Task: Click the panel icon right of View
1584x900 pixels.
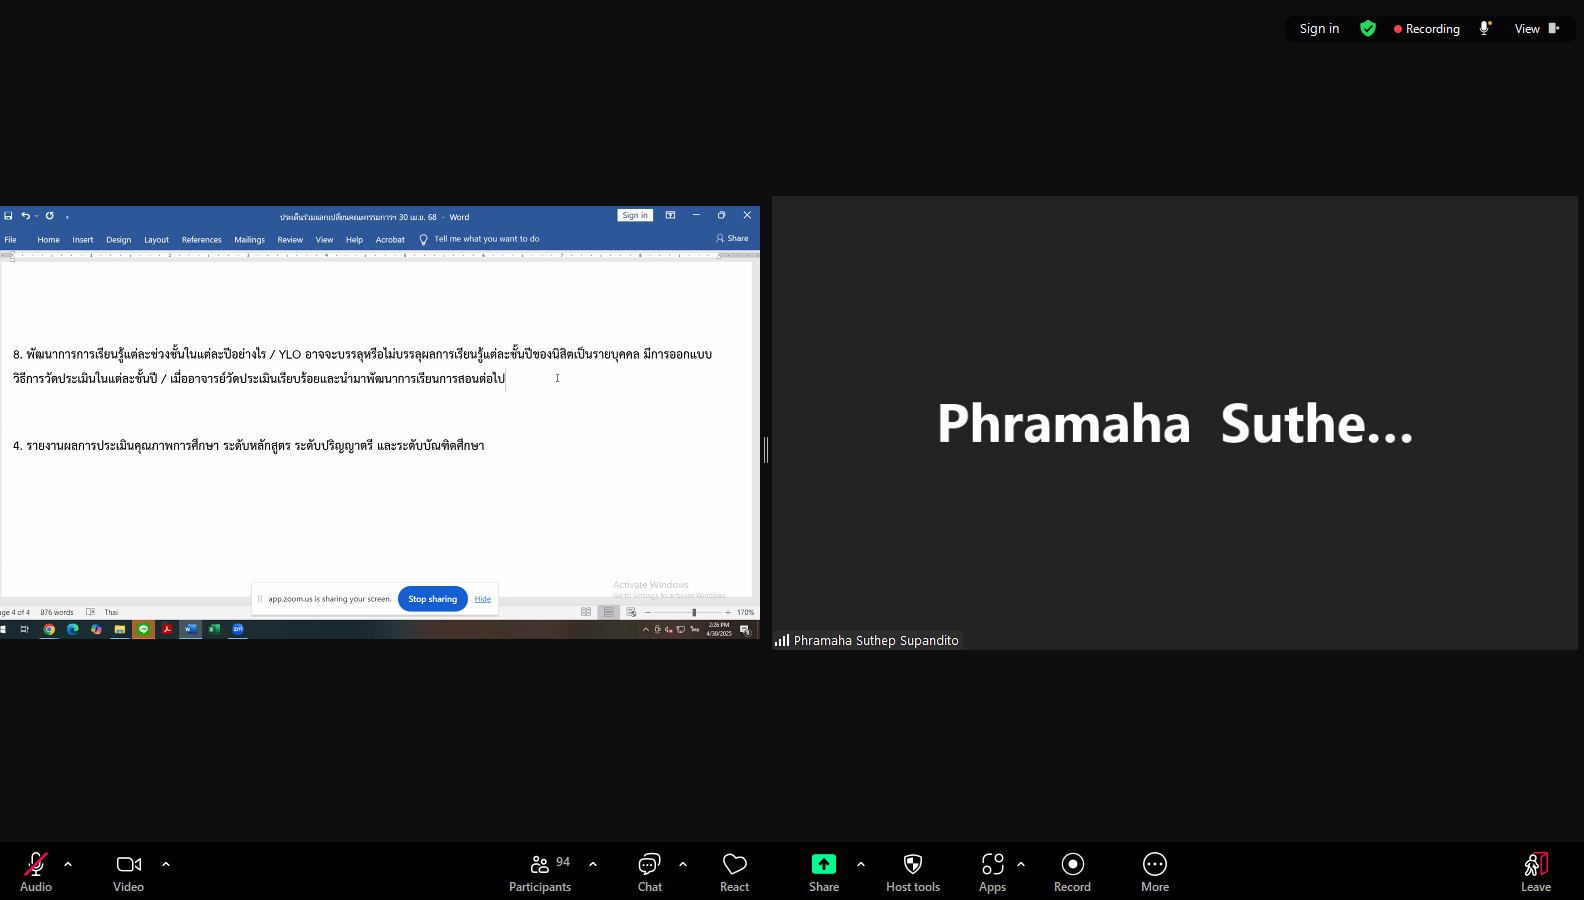Action: (1554, 29)
